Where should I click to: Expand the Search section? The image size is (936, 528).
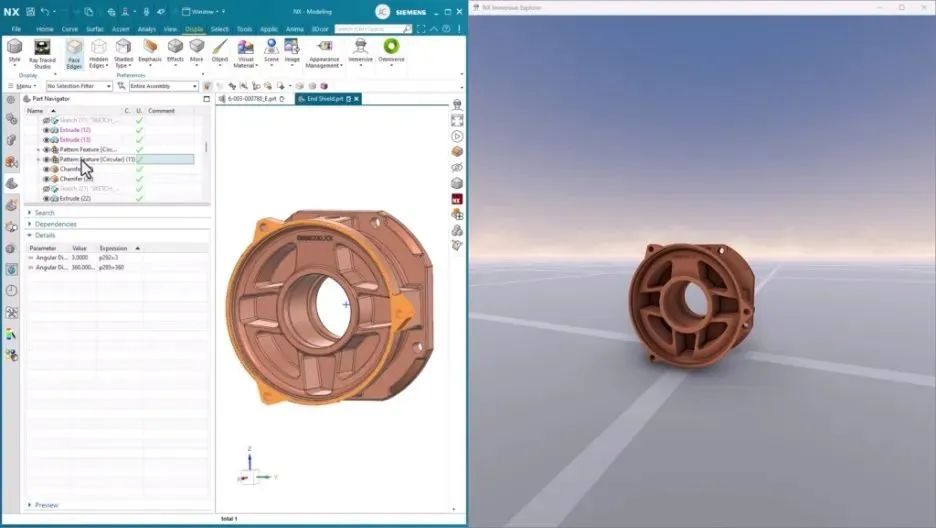30,213
